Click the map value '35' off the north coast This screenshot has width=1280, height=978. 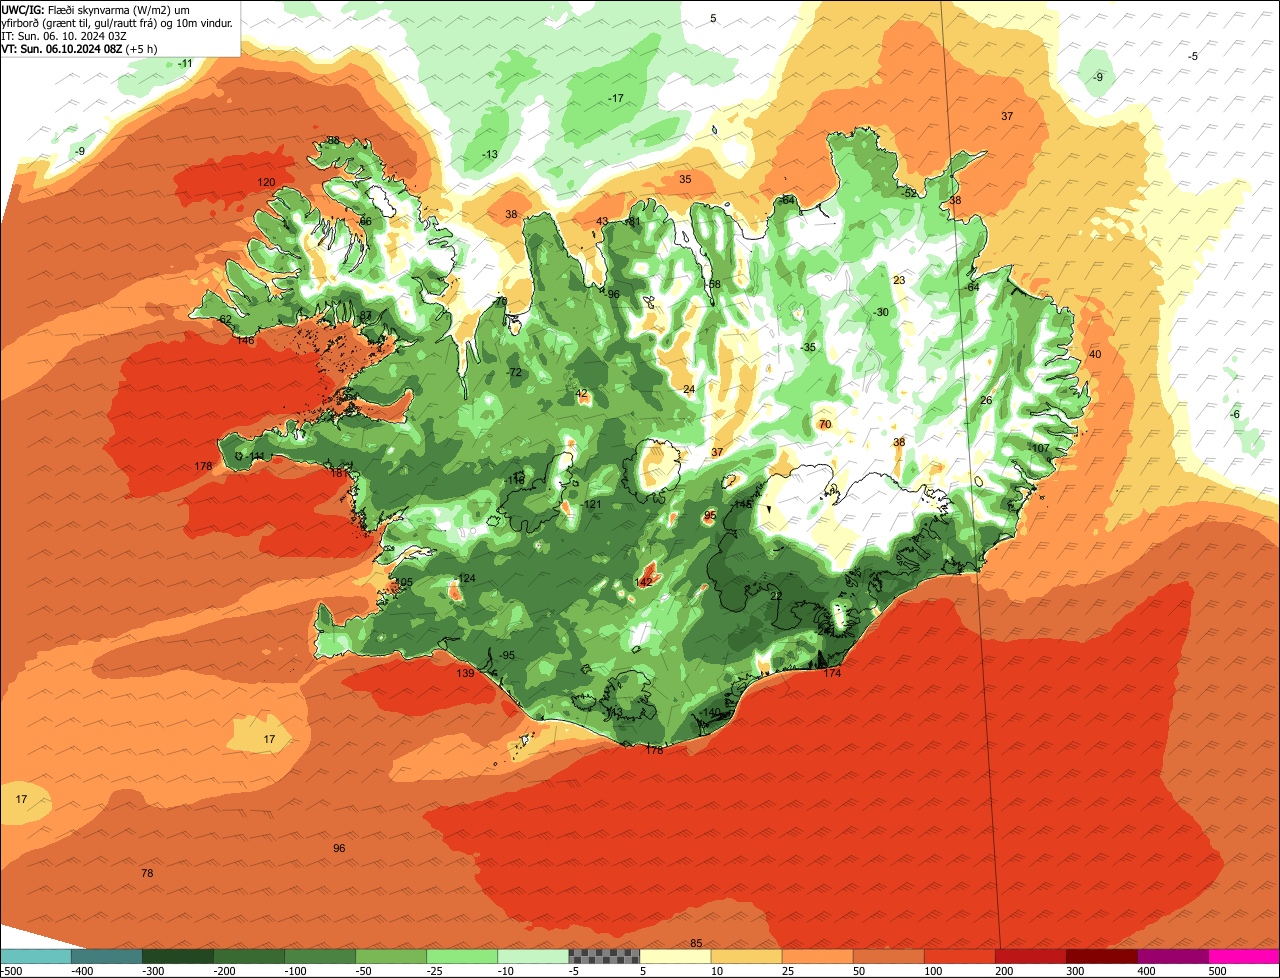tap(685, 179)
